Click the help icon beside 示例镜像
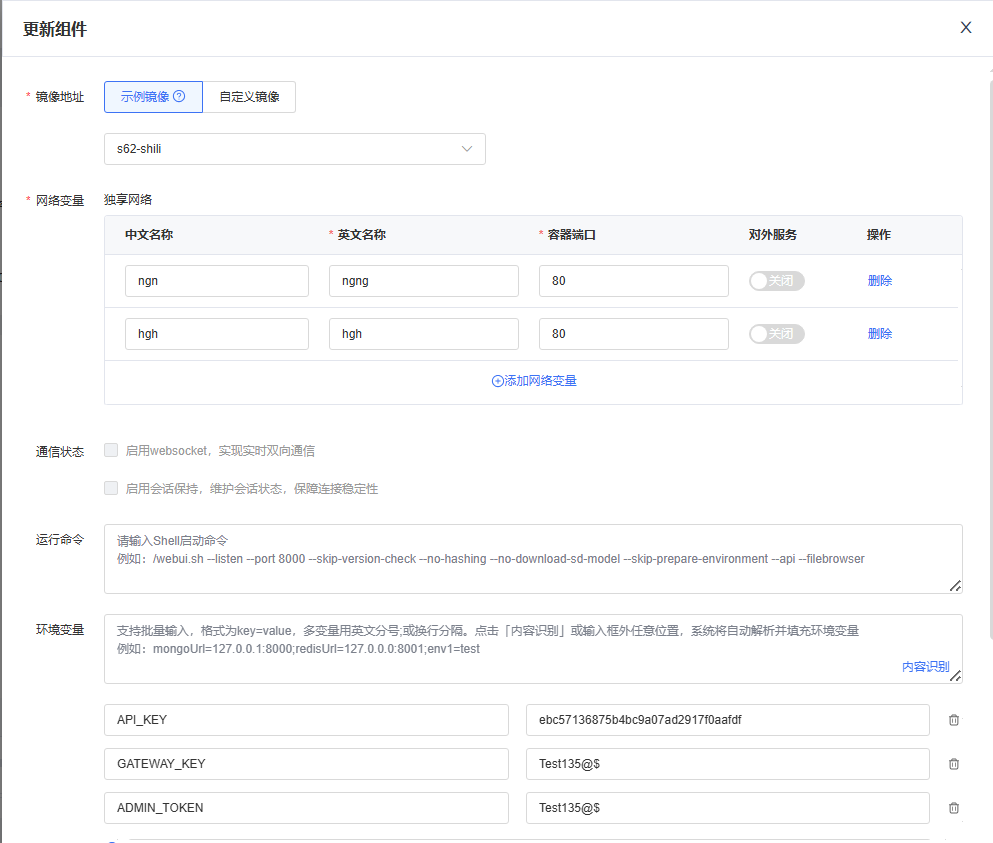Viewport: 993px width, 843px height. tap(180, 97)
